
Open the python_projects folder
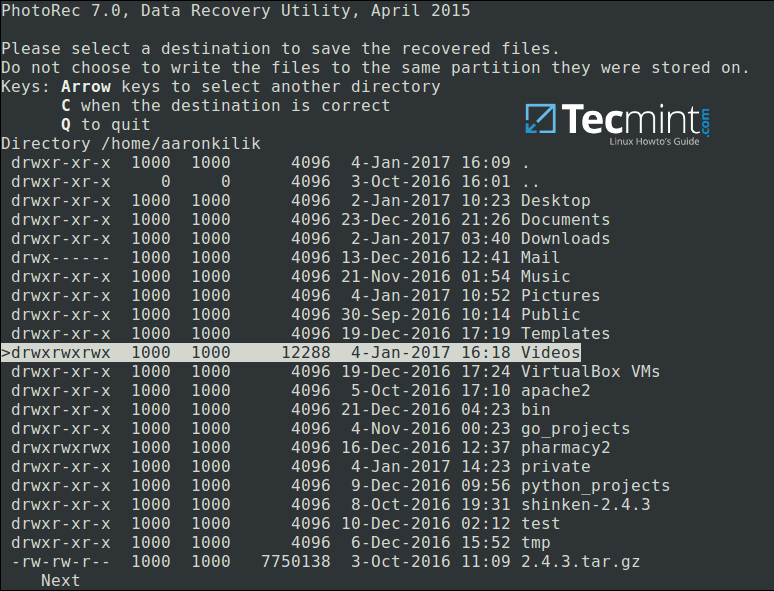(595, 486)
